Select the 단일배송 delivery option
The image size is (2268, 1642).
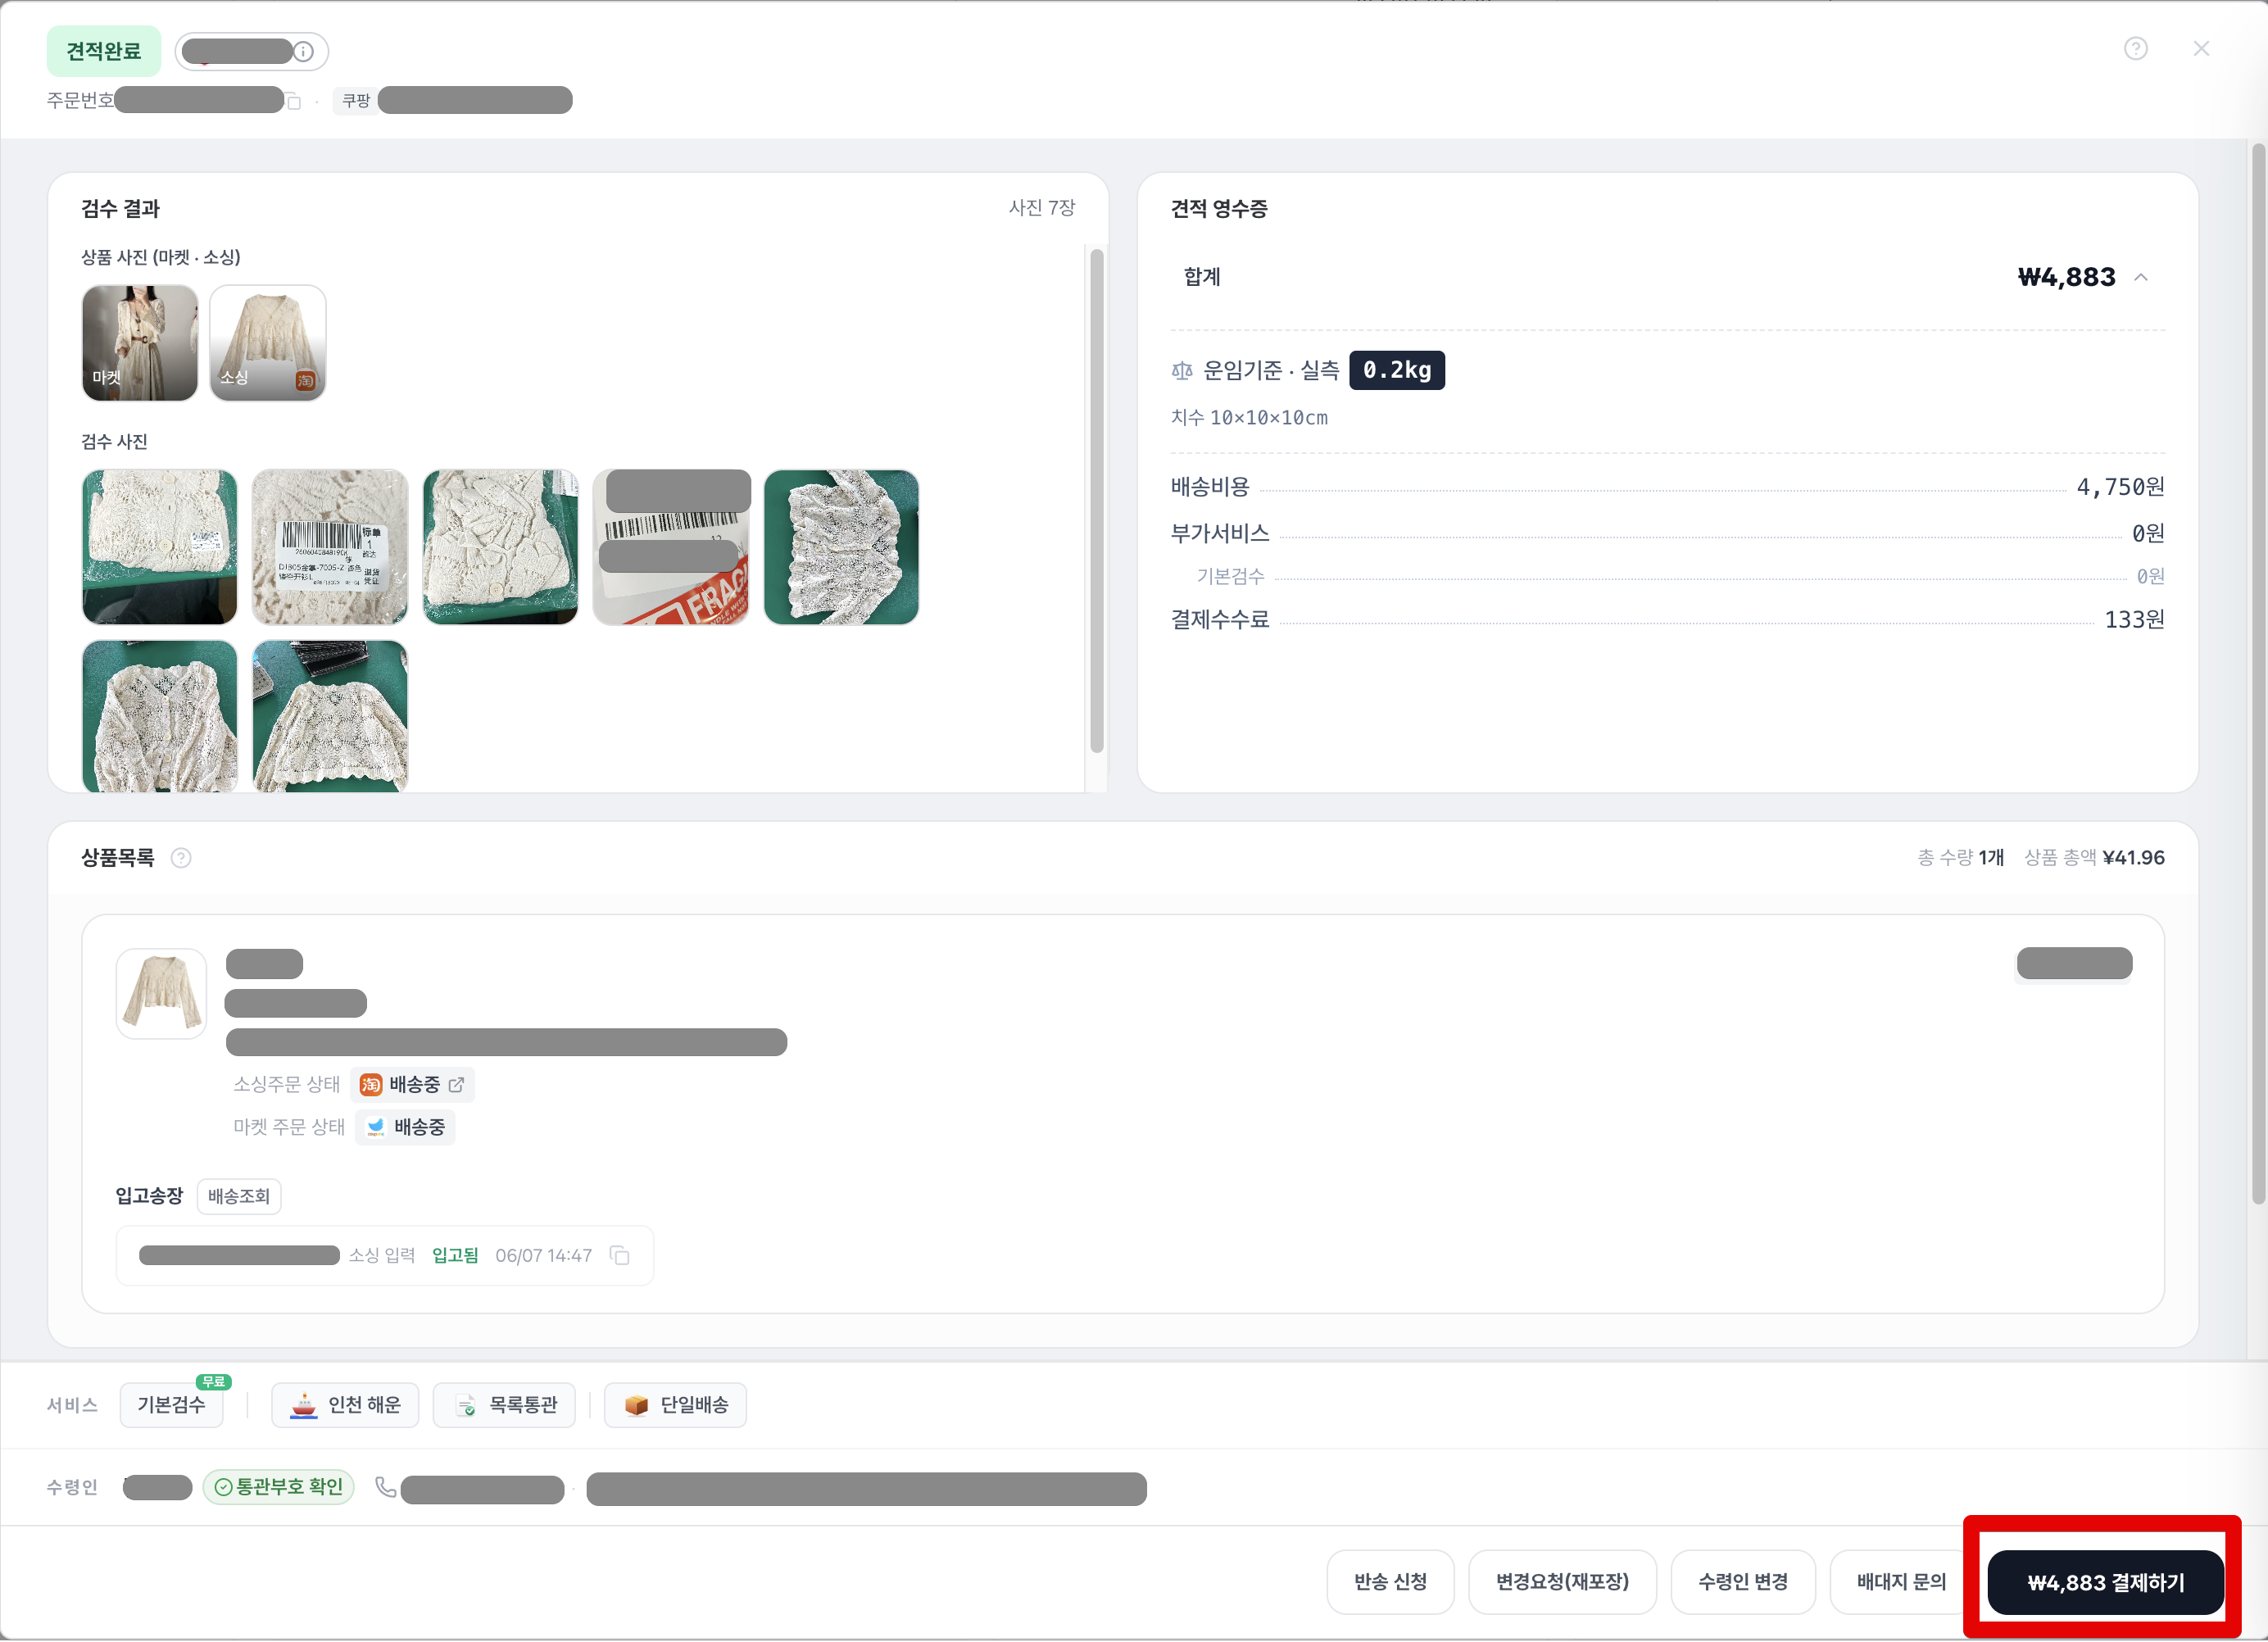coord(676,1404)
